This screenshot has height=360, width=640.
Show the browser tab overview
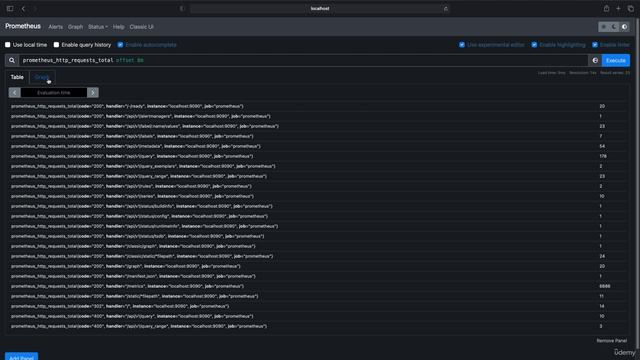coord(631,9)
